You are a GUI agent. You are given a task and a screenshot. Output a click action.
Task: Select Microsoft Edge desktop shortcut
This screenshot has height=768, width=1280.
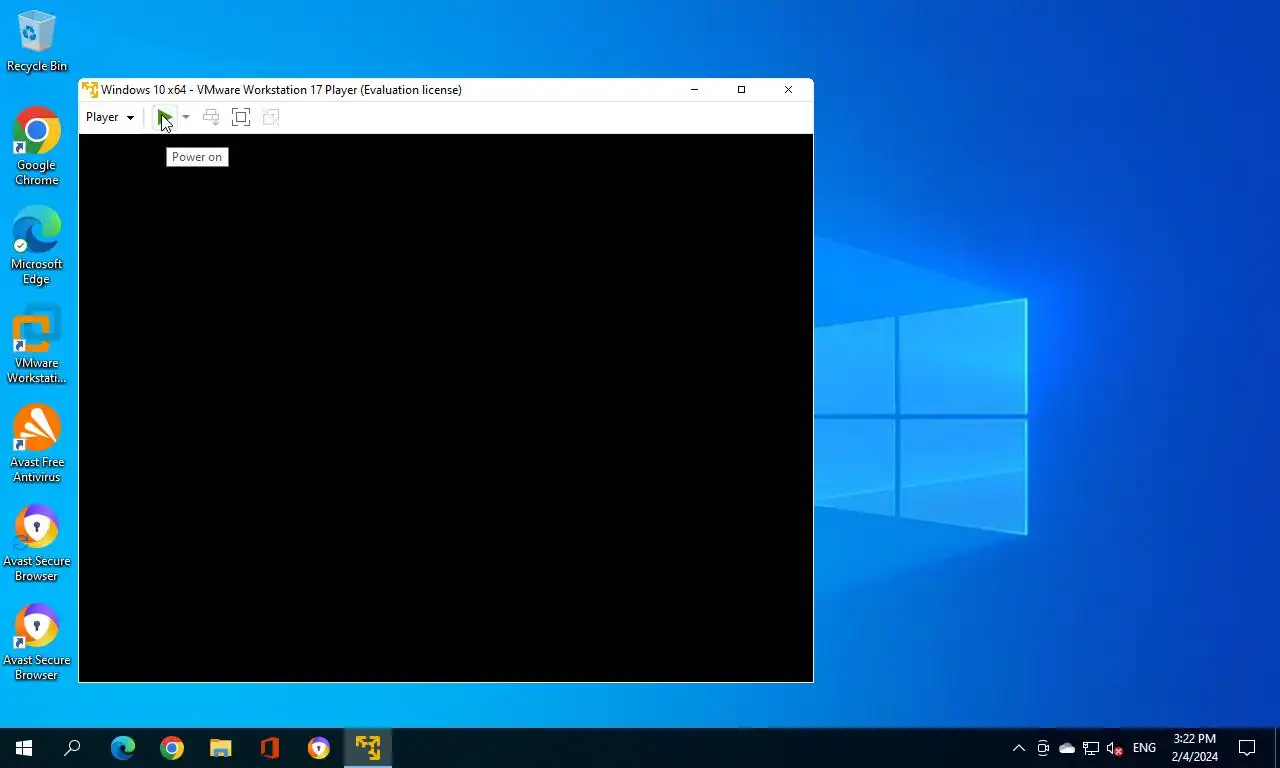[37, 245]
